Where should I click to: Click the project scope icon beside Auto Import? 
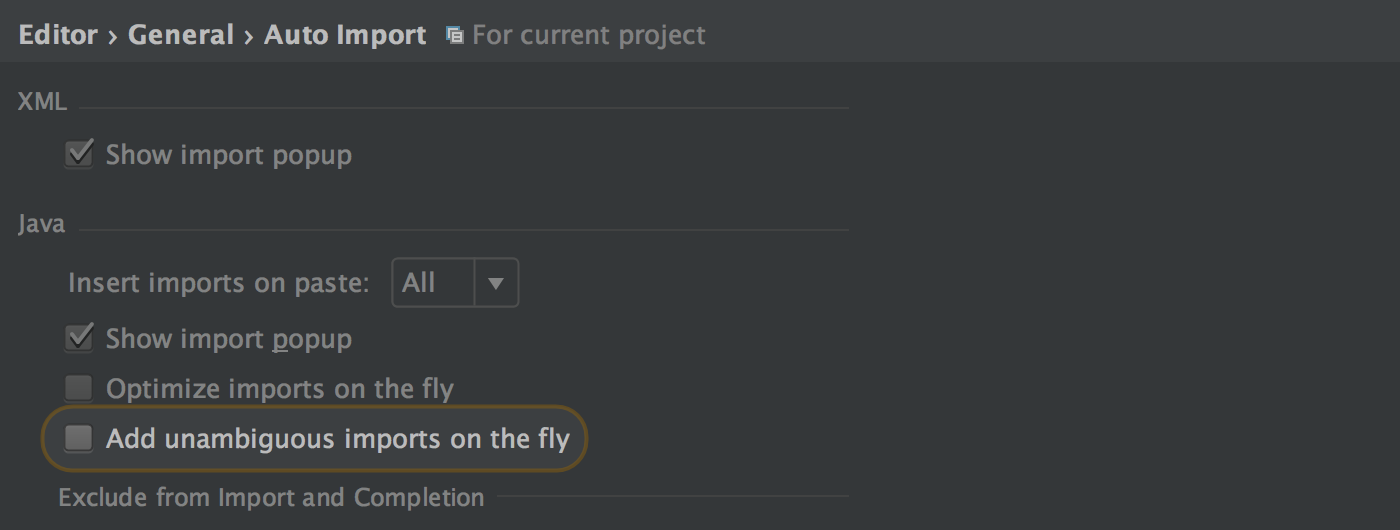point(455,36)
